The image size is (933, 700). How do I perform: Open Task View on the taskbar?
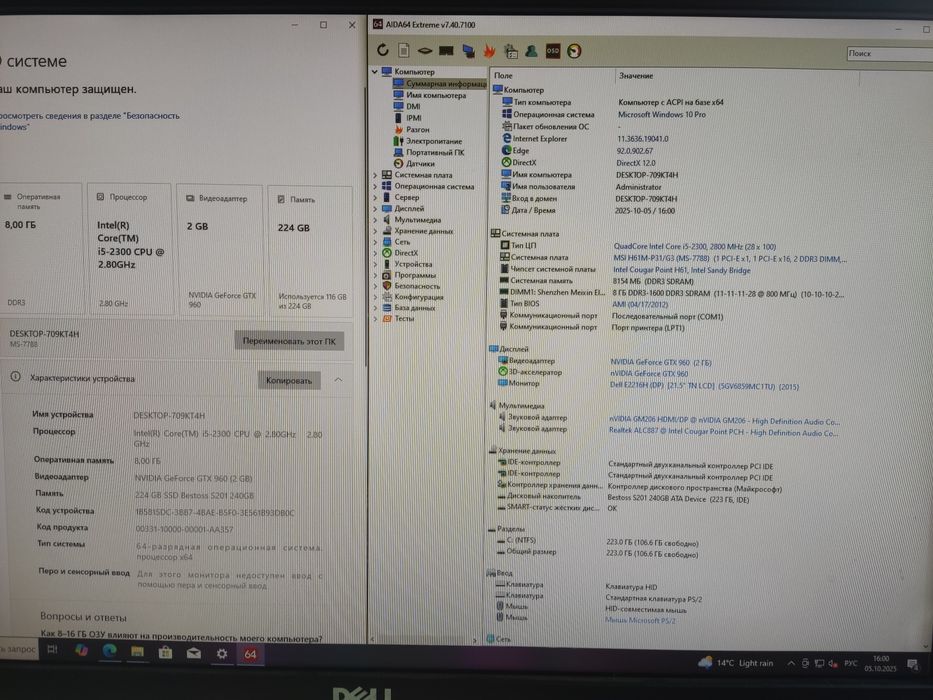pyautogui.click(x=52, y=649)
